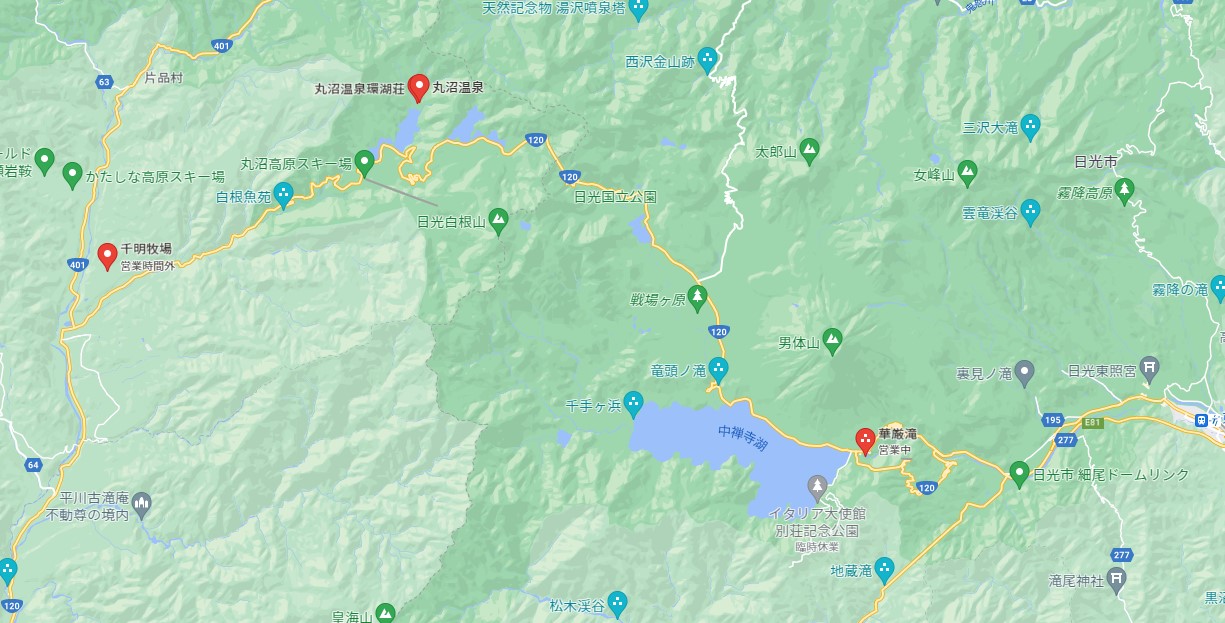Click the red pin at 丸沼温泉環湖荘
This screenshot has height=623, width=1225.
tap(419, 89)
